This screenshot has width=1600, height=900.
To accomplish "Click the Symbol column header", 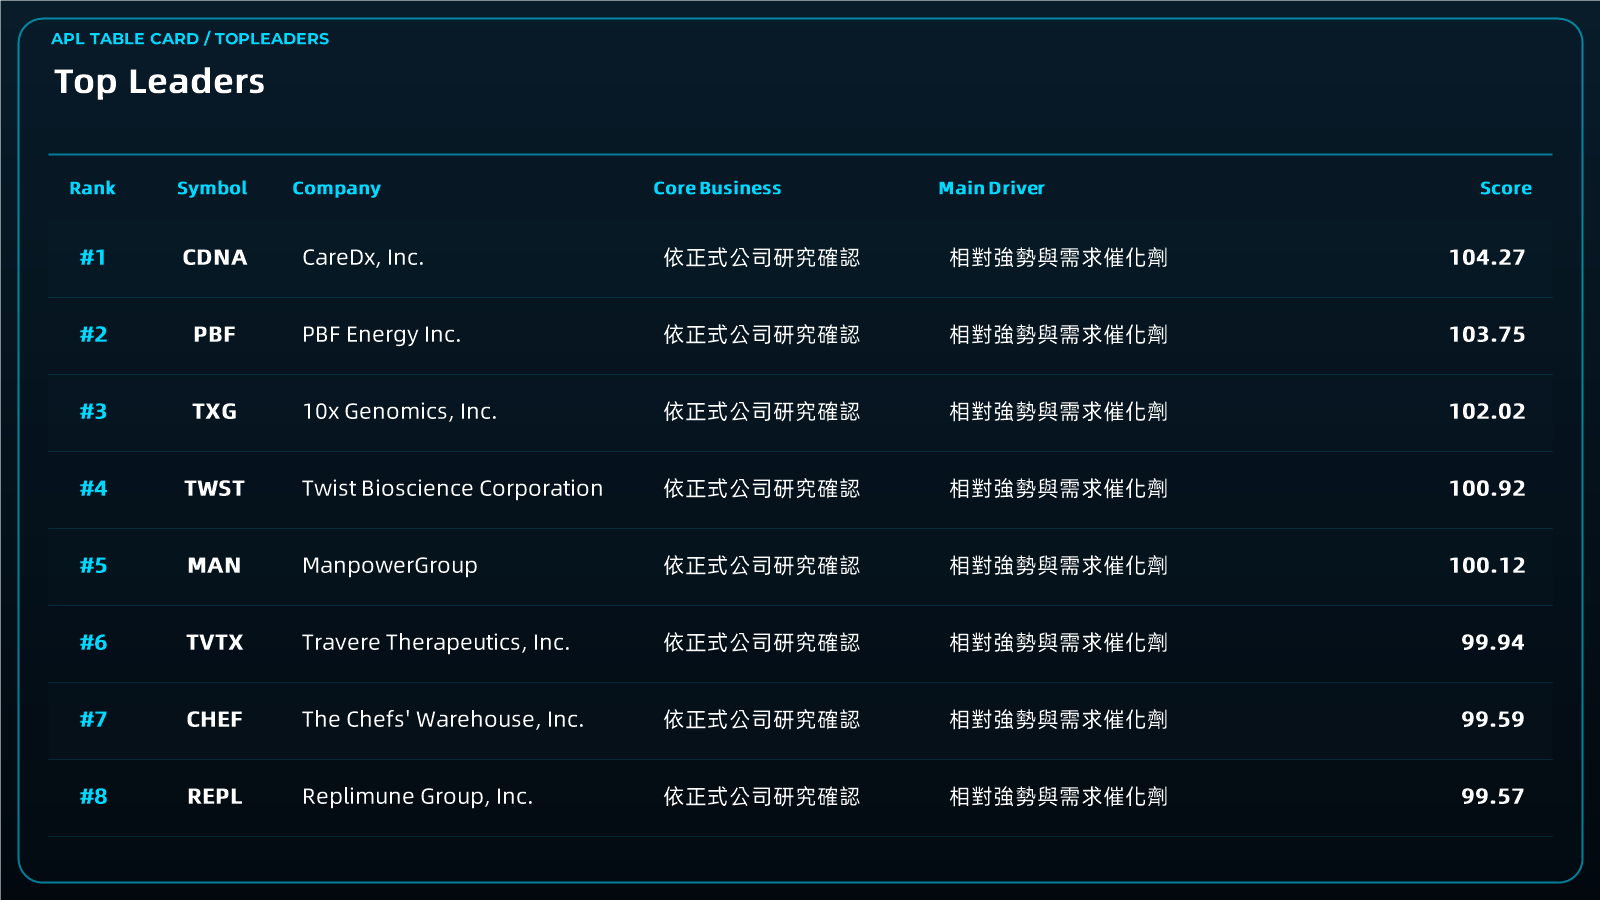I will pos(212,188).
